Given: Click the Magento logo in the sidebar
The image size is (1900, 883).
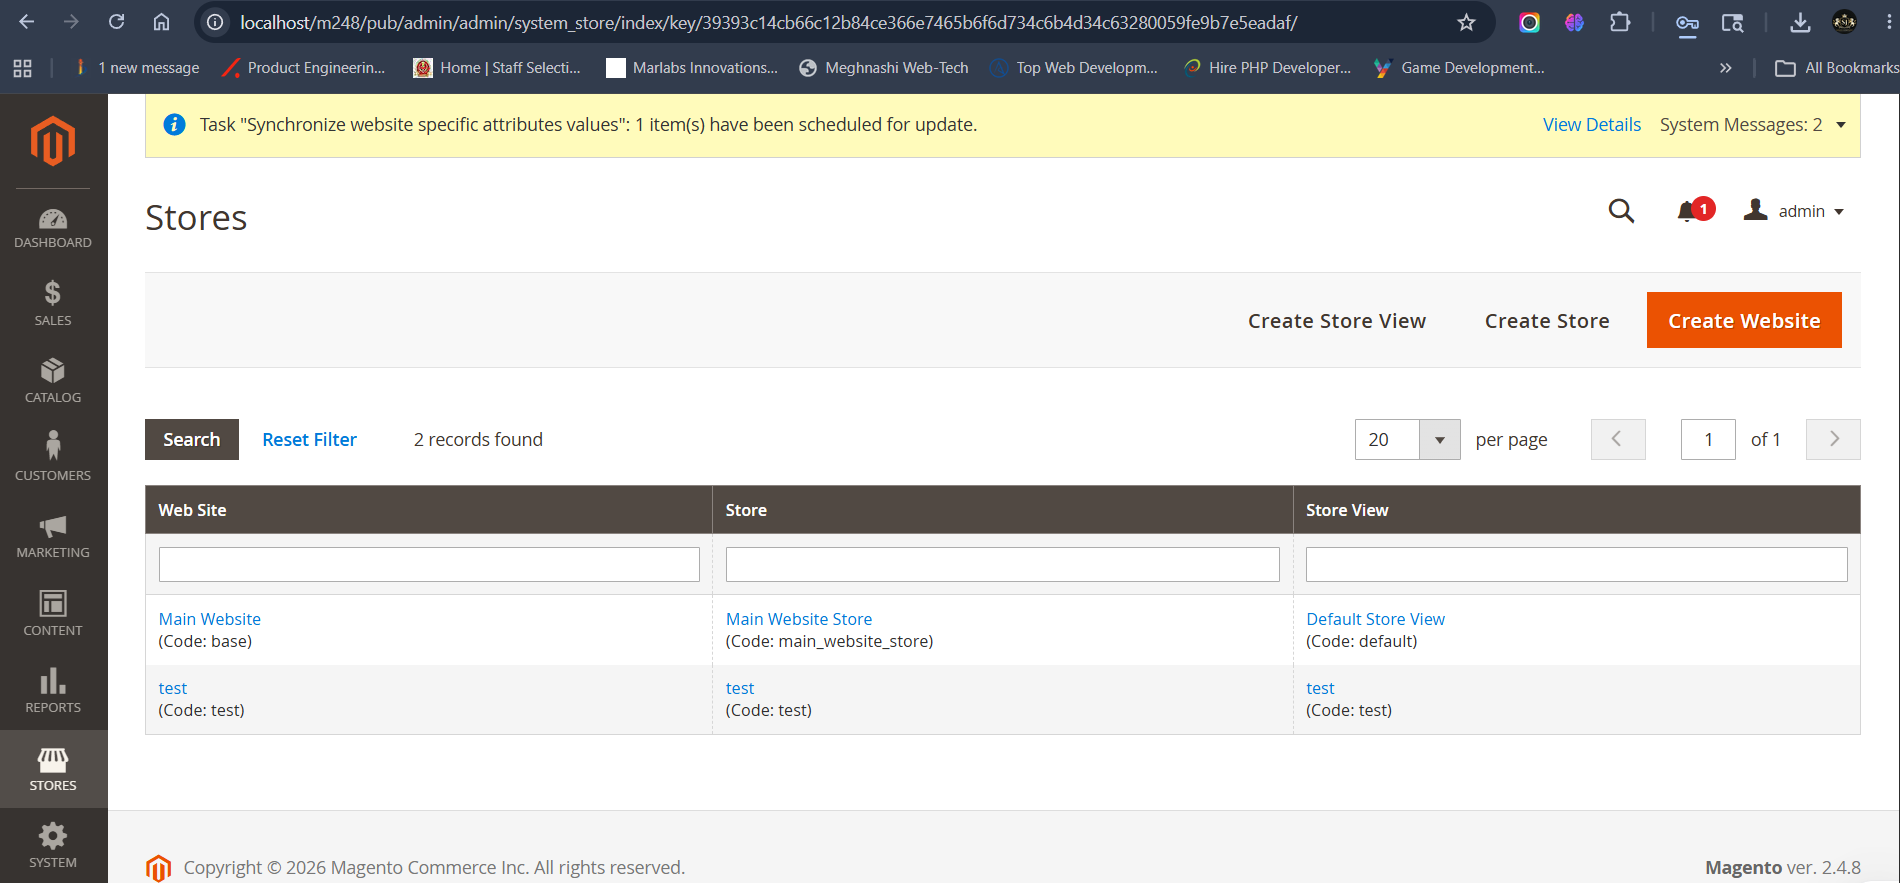Looking at the screenshot, I should click(53, 141).
